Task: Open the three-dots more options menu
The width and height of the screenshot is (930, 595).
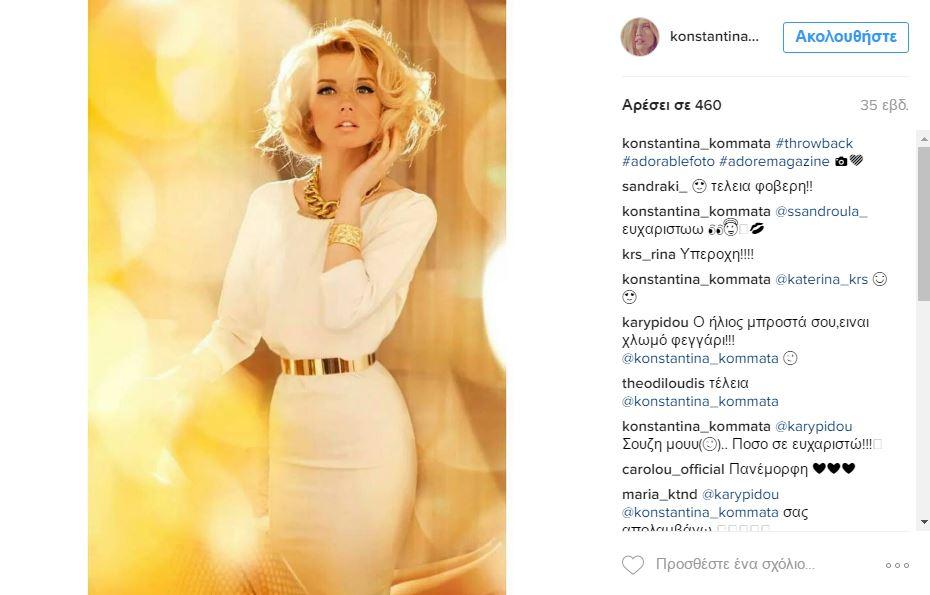Action: point(897,565)
